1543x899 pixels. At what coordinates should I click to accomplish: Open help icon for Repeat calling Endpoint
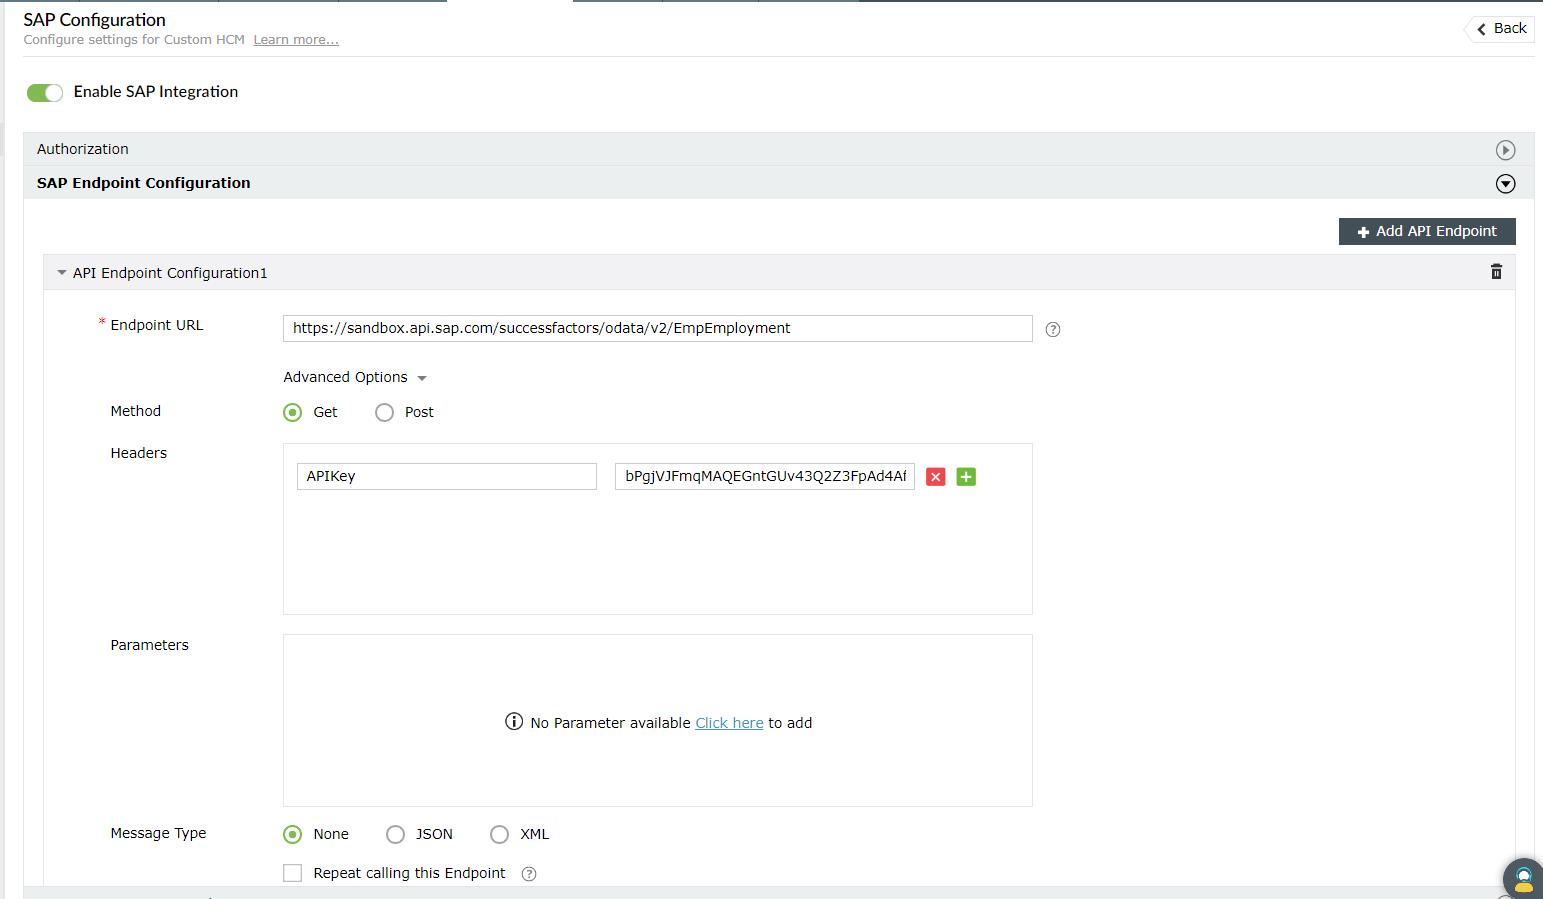(x=530, y=874)
